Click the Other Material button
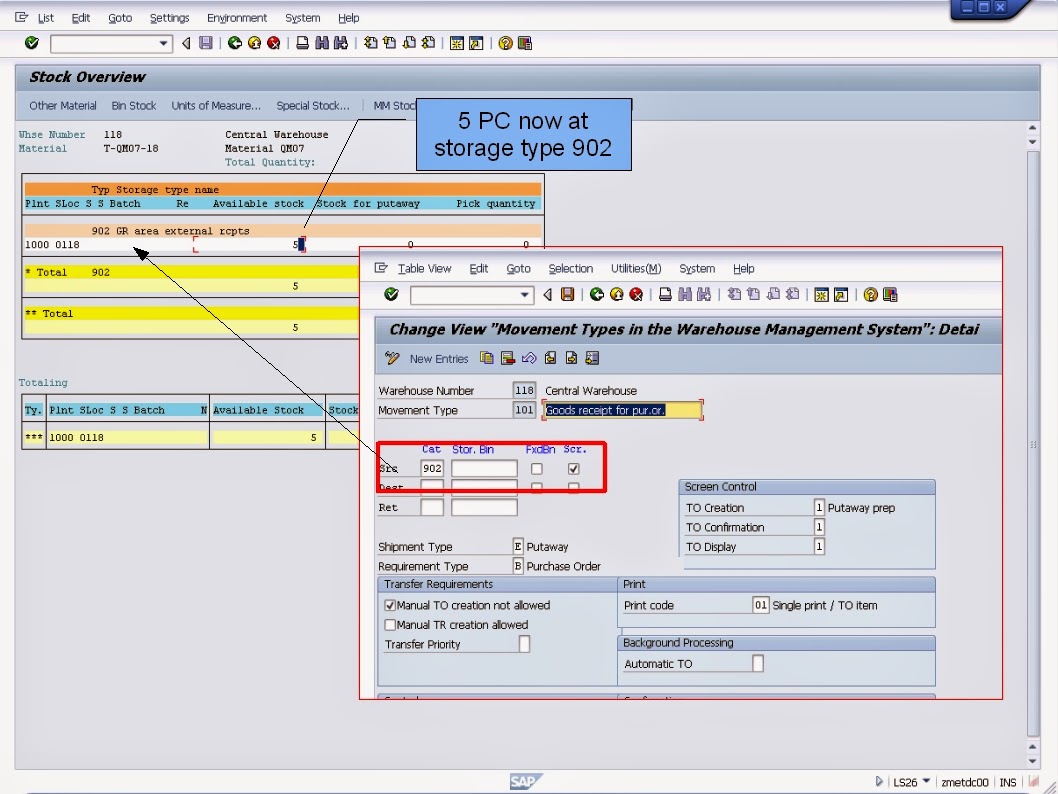 point(63,106)
